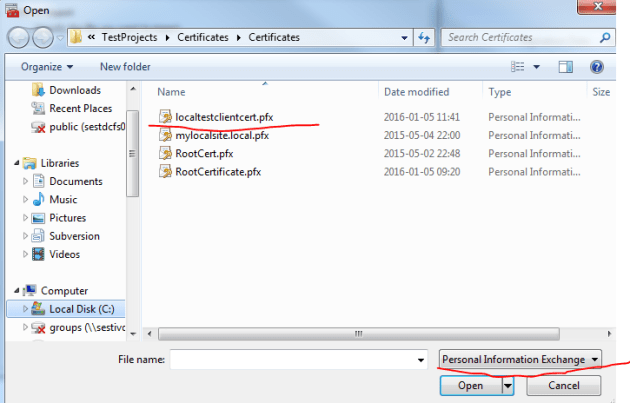Click the icon of mylocalsite.local.pfx

point(165,135)
